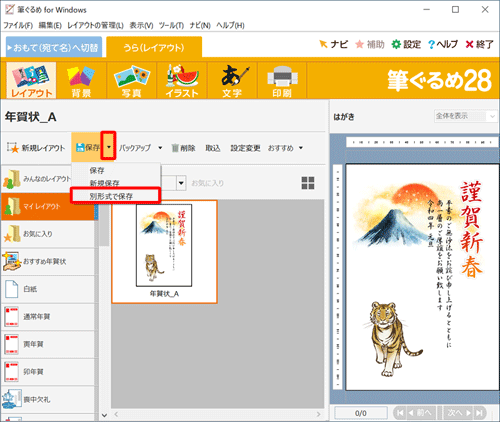The width and height of the screenshot is (500, 422).
Task: Select 通常年賀 category
Action: click(48, 317)
